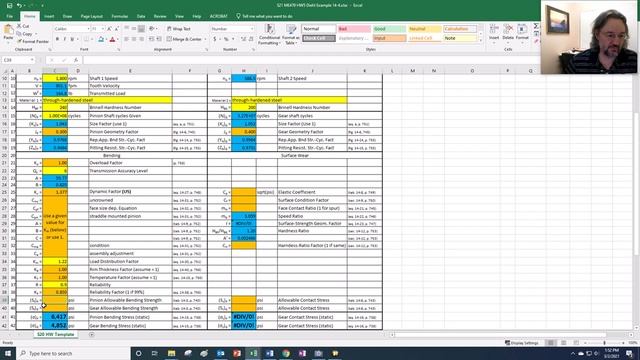This screenshot has width=640, height=360.
Task: Apply the Bad cell style
Action: click(354, 29)
